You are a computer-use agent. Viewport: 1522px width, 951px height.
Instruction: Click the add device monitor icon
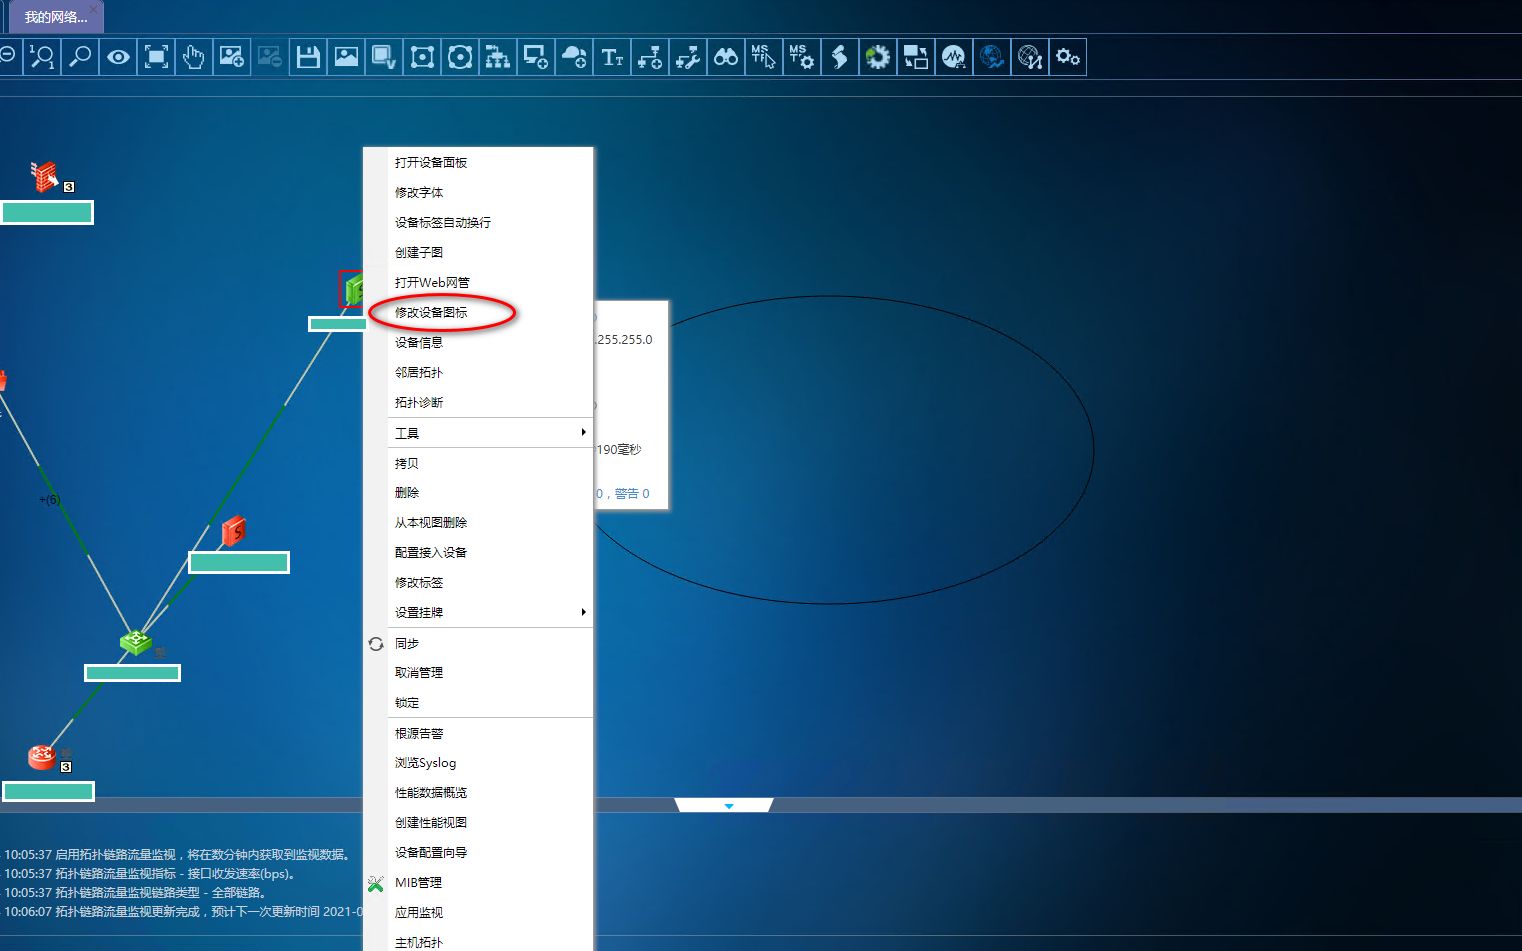(x=536, y=57)
